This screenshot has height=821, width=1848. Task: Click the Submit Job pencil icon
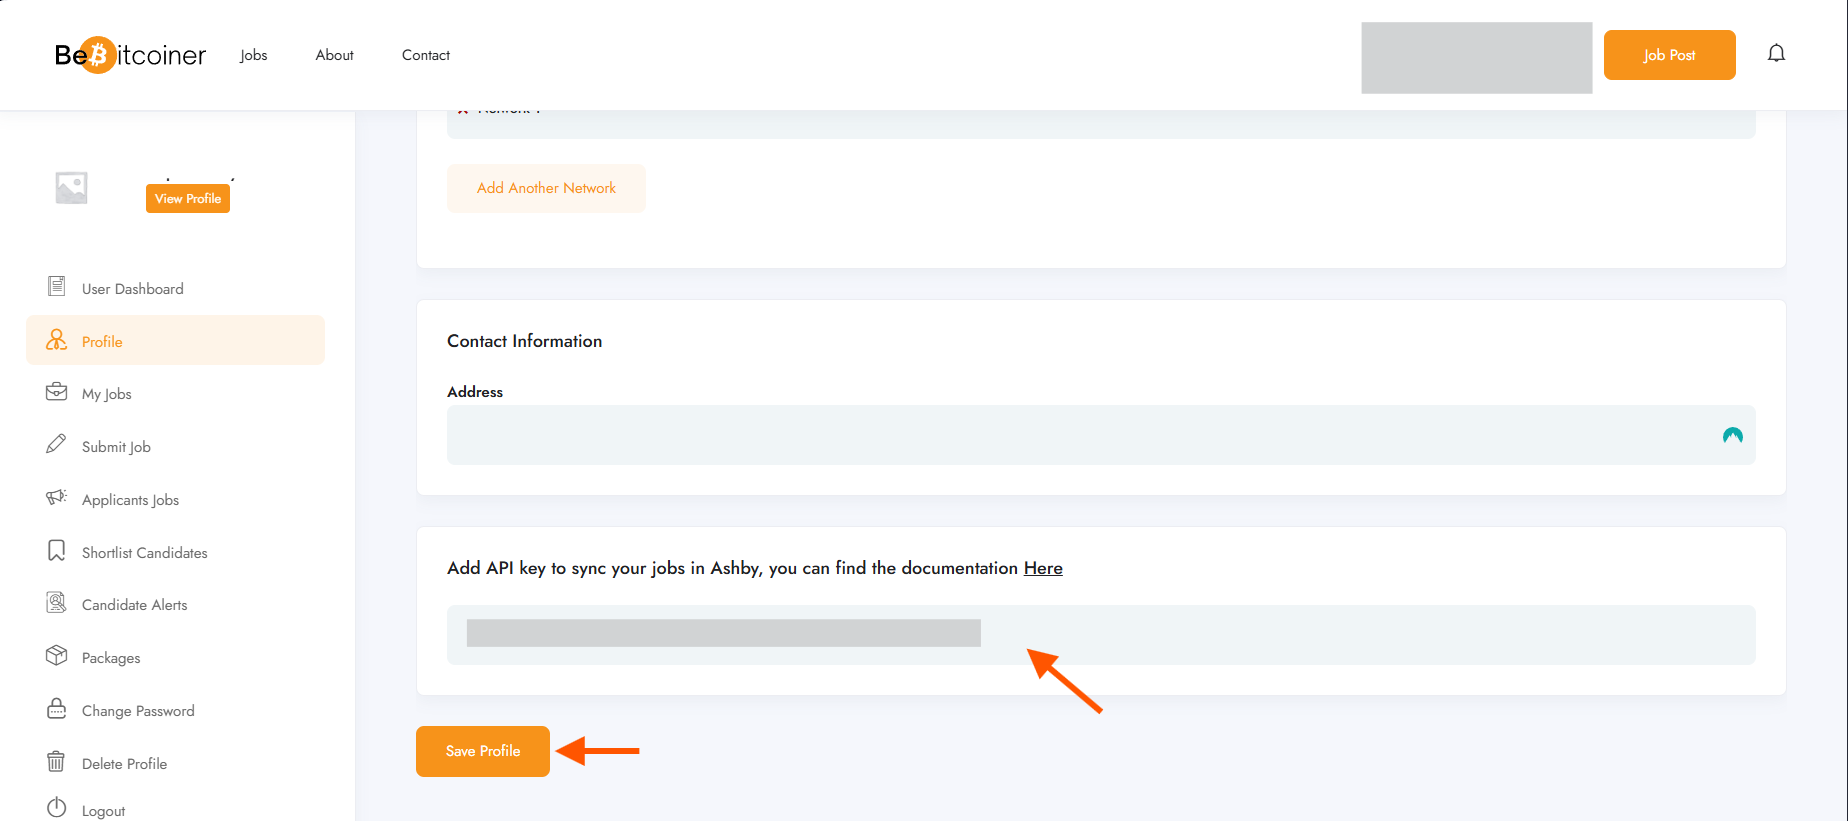tap(56, 444)
